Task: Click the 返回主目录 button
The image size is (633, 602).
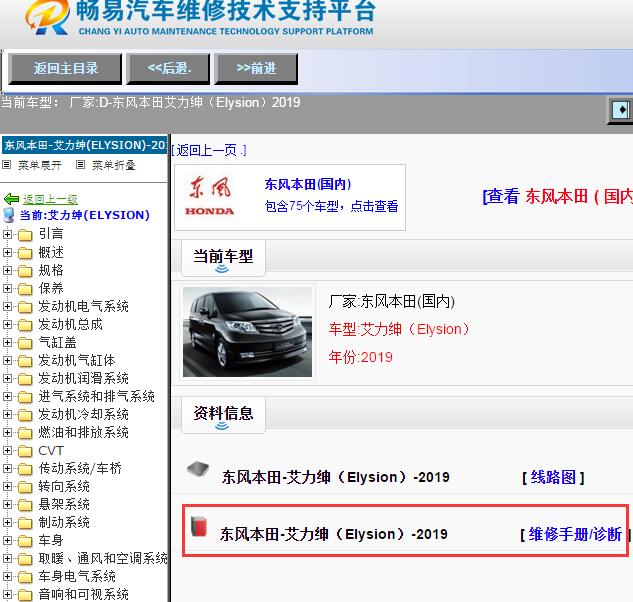Action: pos(65,69)
